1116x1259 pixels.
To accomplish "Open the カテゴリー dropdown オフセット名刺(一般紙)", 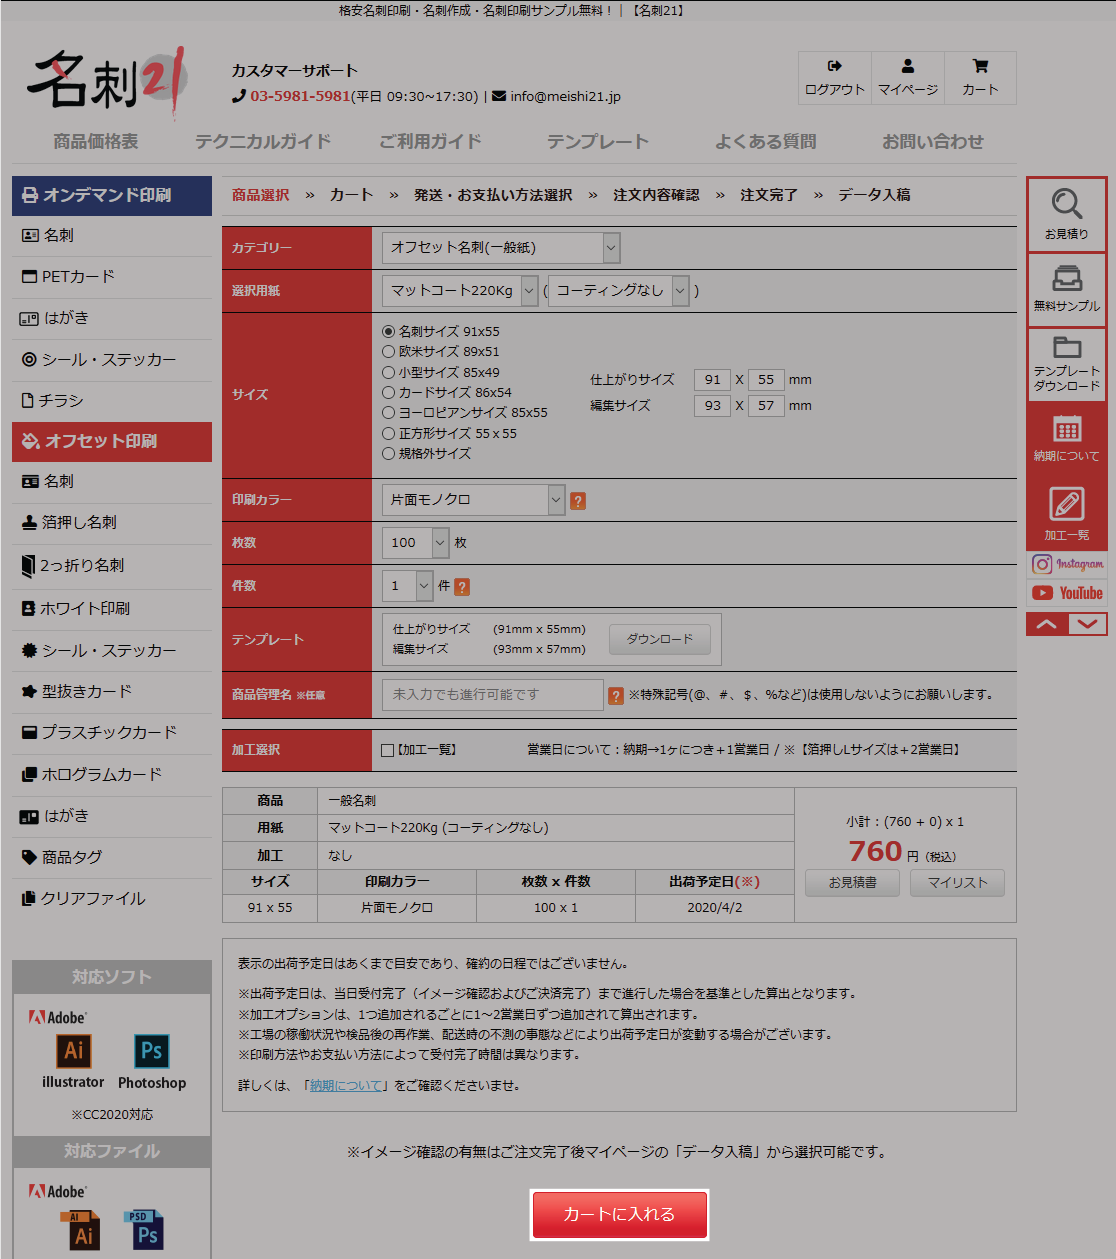I will click(501, 247).
